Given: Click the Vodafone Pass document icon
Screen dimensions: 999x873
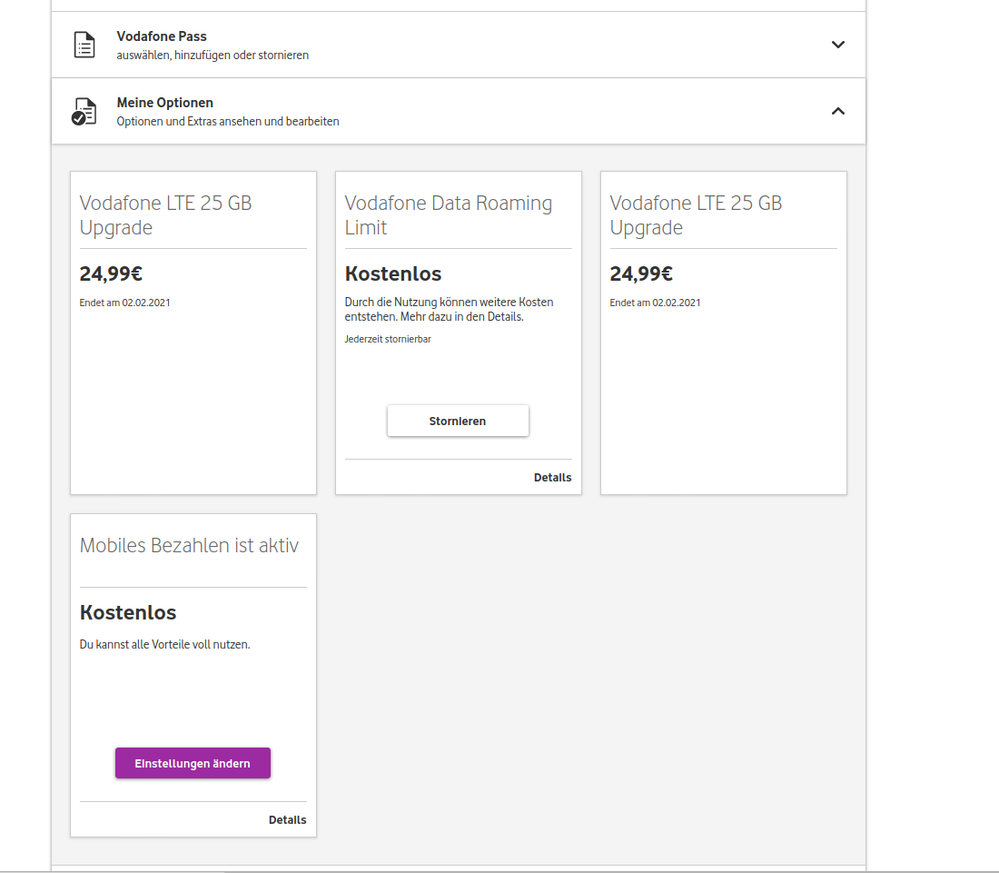Looking at the screenshot, I should pyautogui.click(x=85, y=45).
